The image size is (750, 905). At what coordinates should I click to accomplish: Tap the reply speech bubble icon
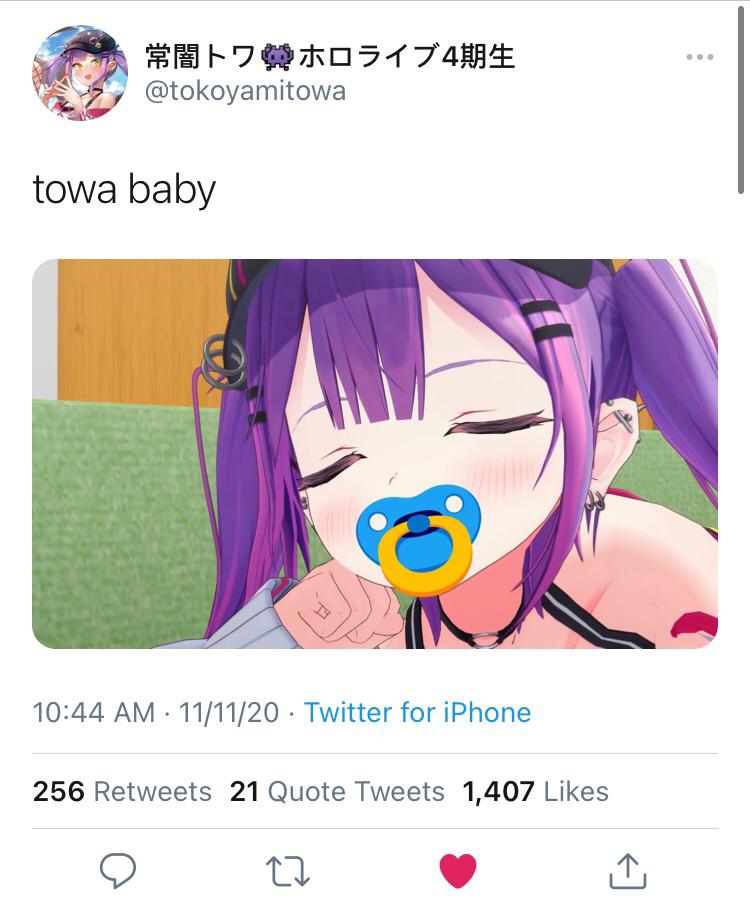click(x=118, y=870)
